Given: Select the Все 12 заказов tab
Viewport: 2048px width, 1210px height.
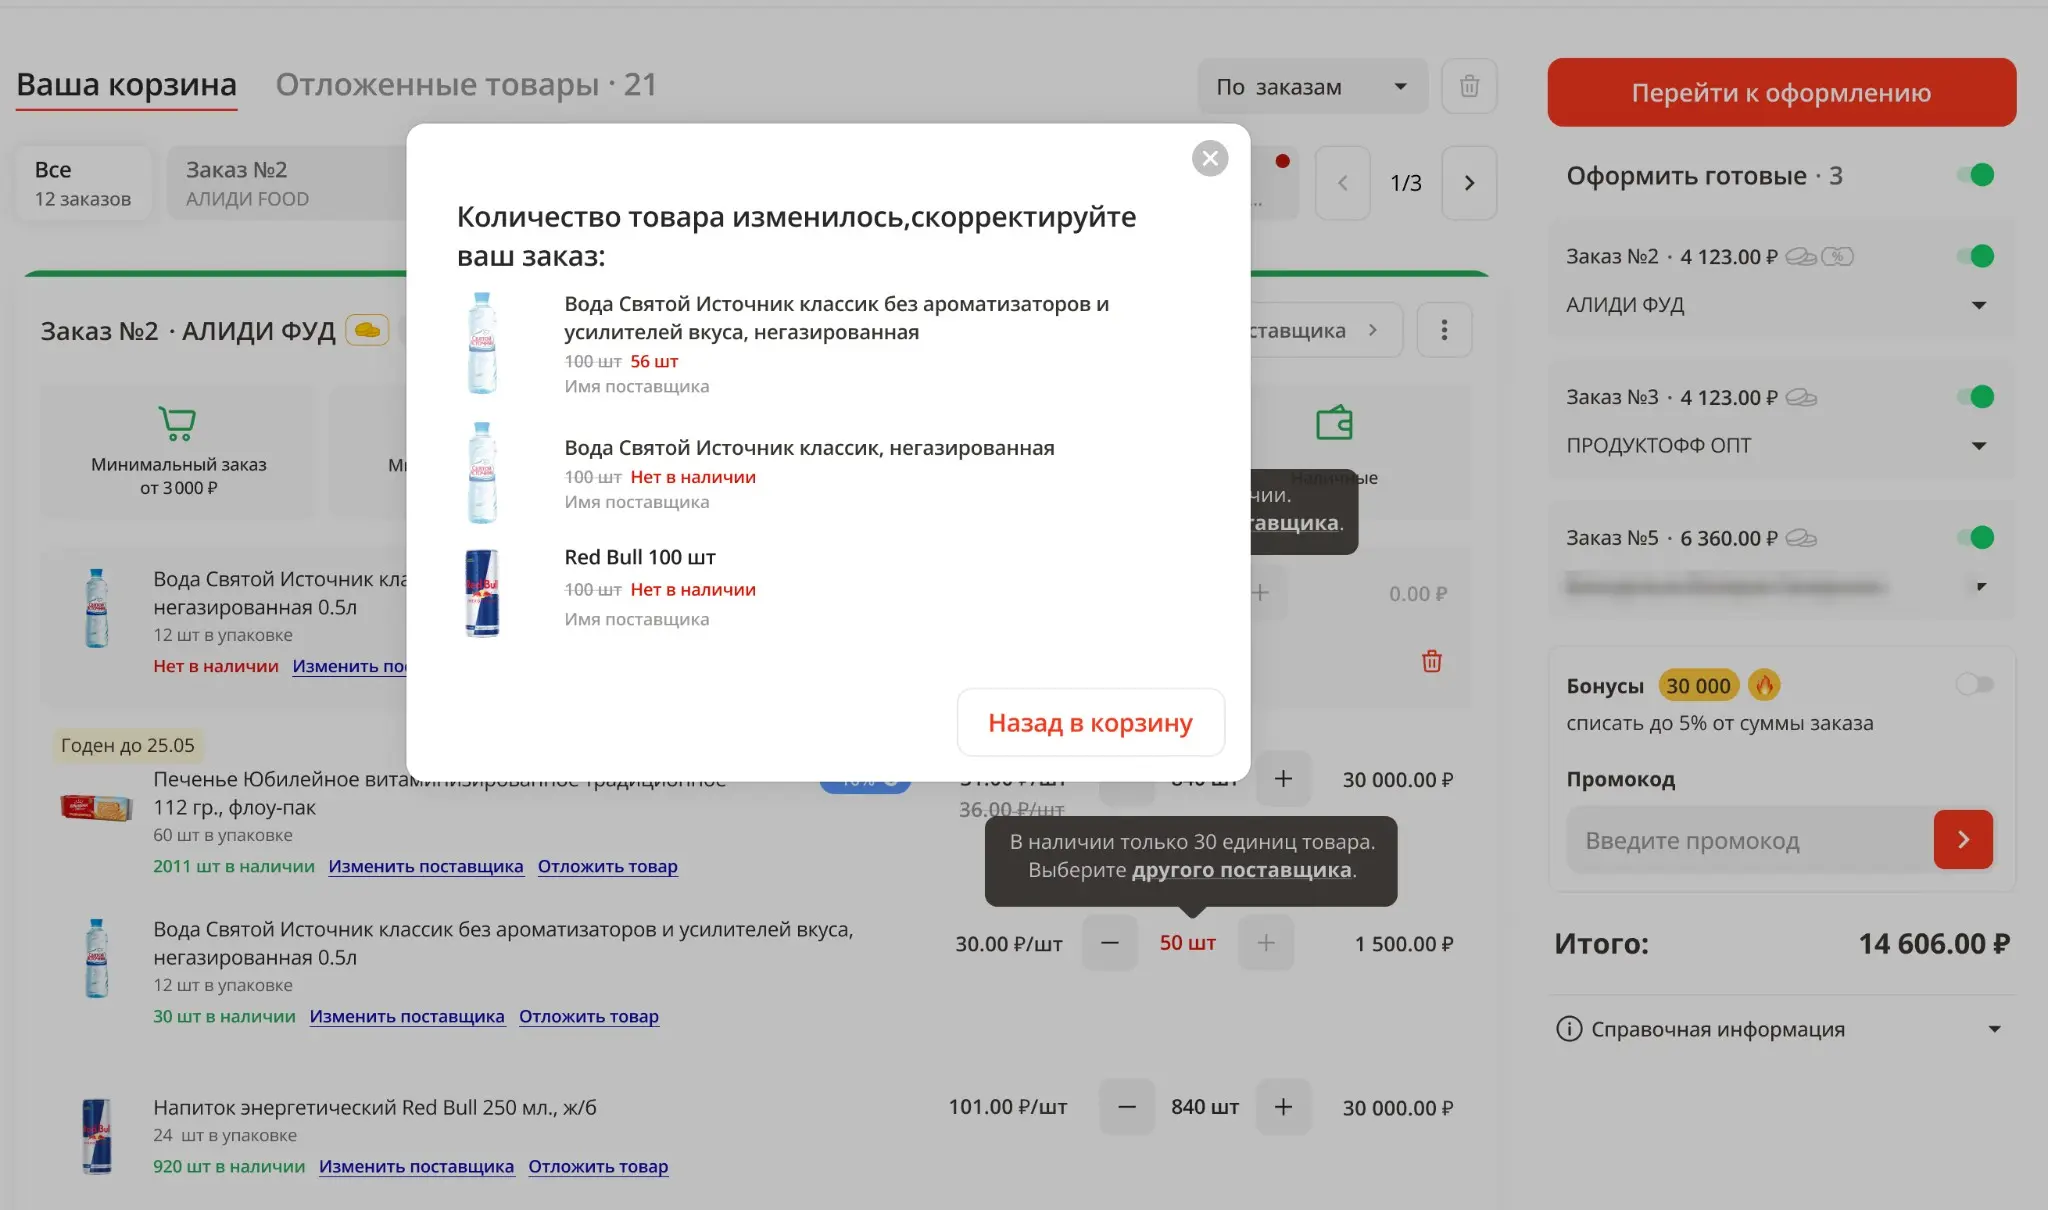Looking at the screenshot, I should tap(83, 183).
